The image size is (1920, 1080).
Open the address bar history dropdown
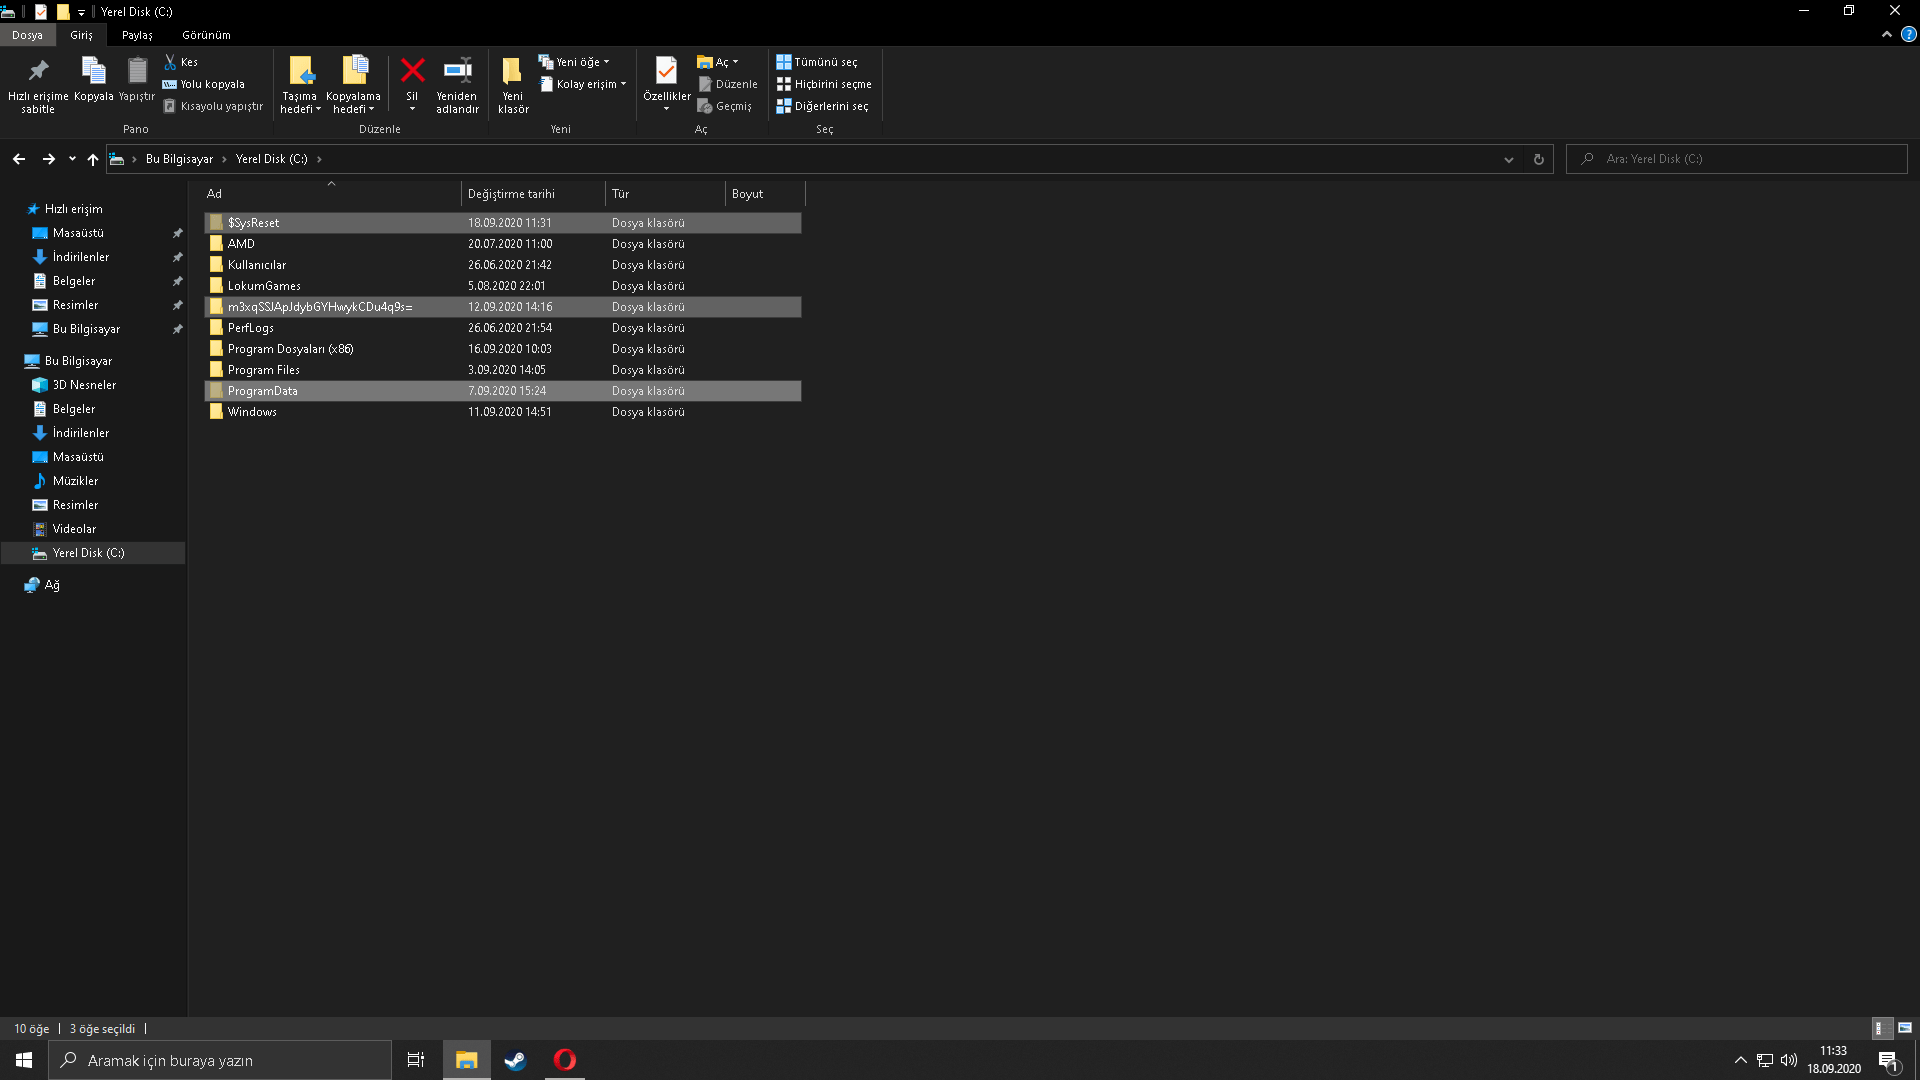click(x=1508, y=159)
